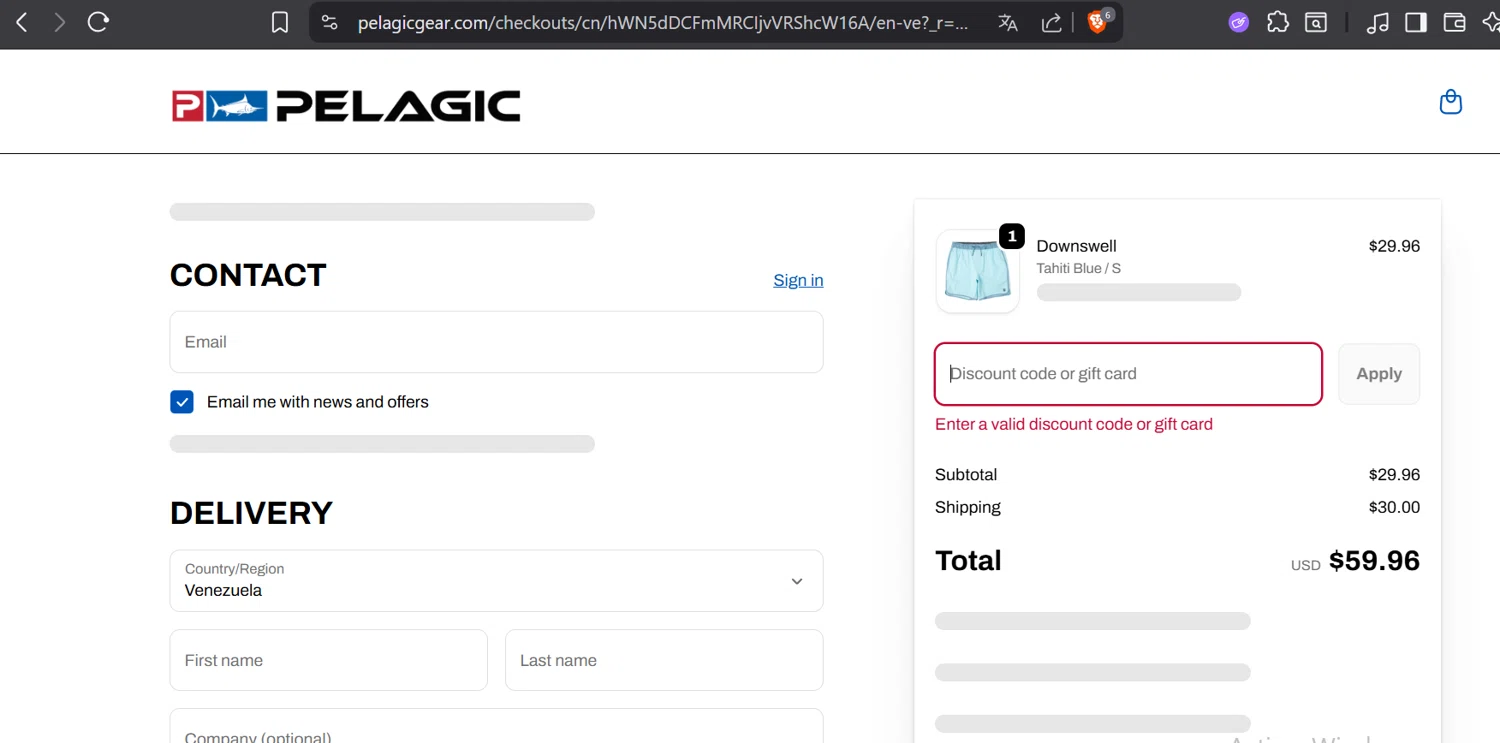Click the find-in-page toolbar icon
The image size is (1500, 743).
(1317, 22)
